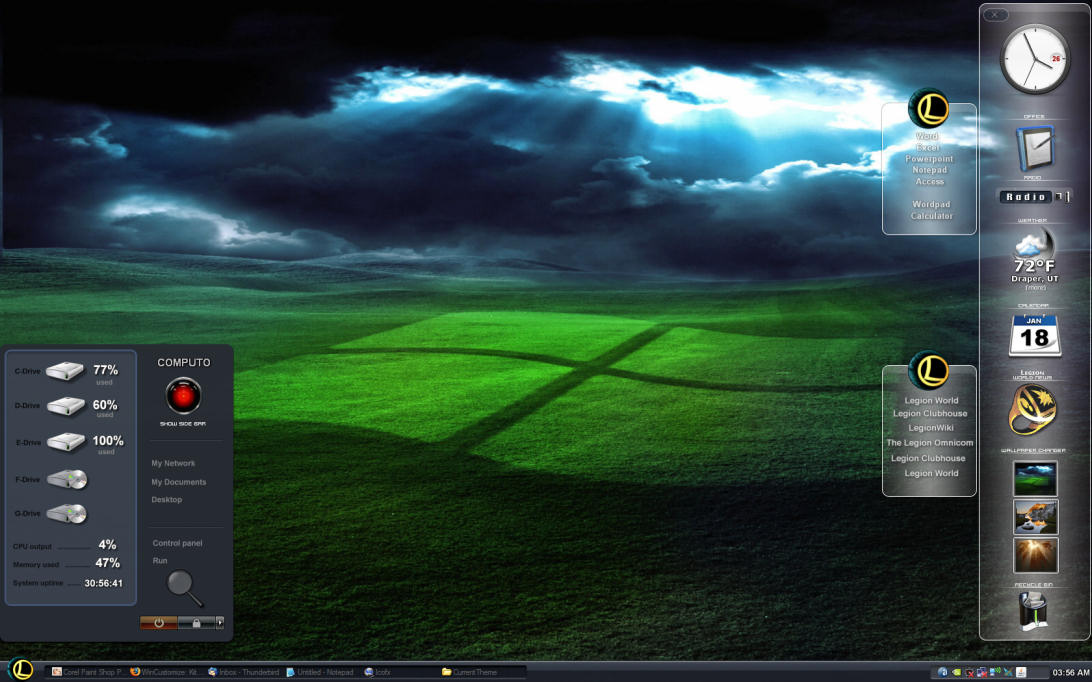Launch Powerpoint from the office launcher
The image size is (1092, 682).
(929, 159)
